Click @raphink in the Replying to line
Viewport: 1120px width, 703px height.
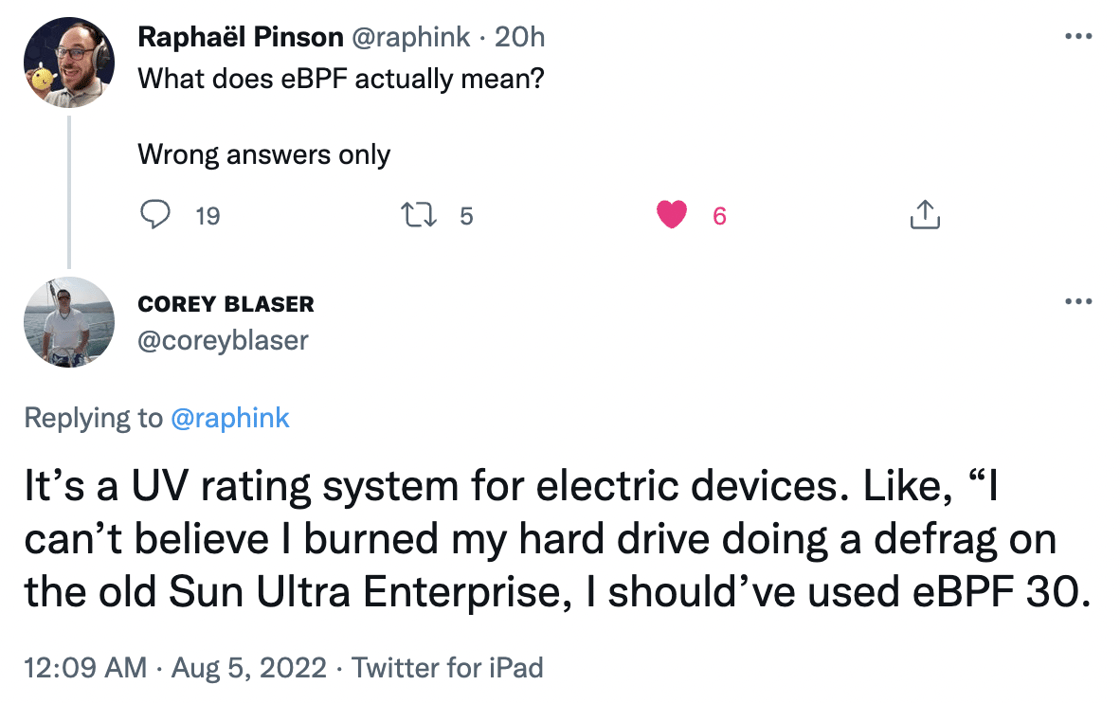click(230, 418)
